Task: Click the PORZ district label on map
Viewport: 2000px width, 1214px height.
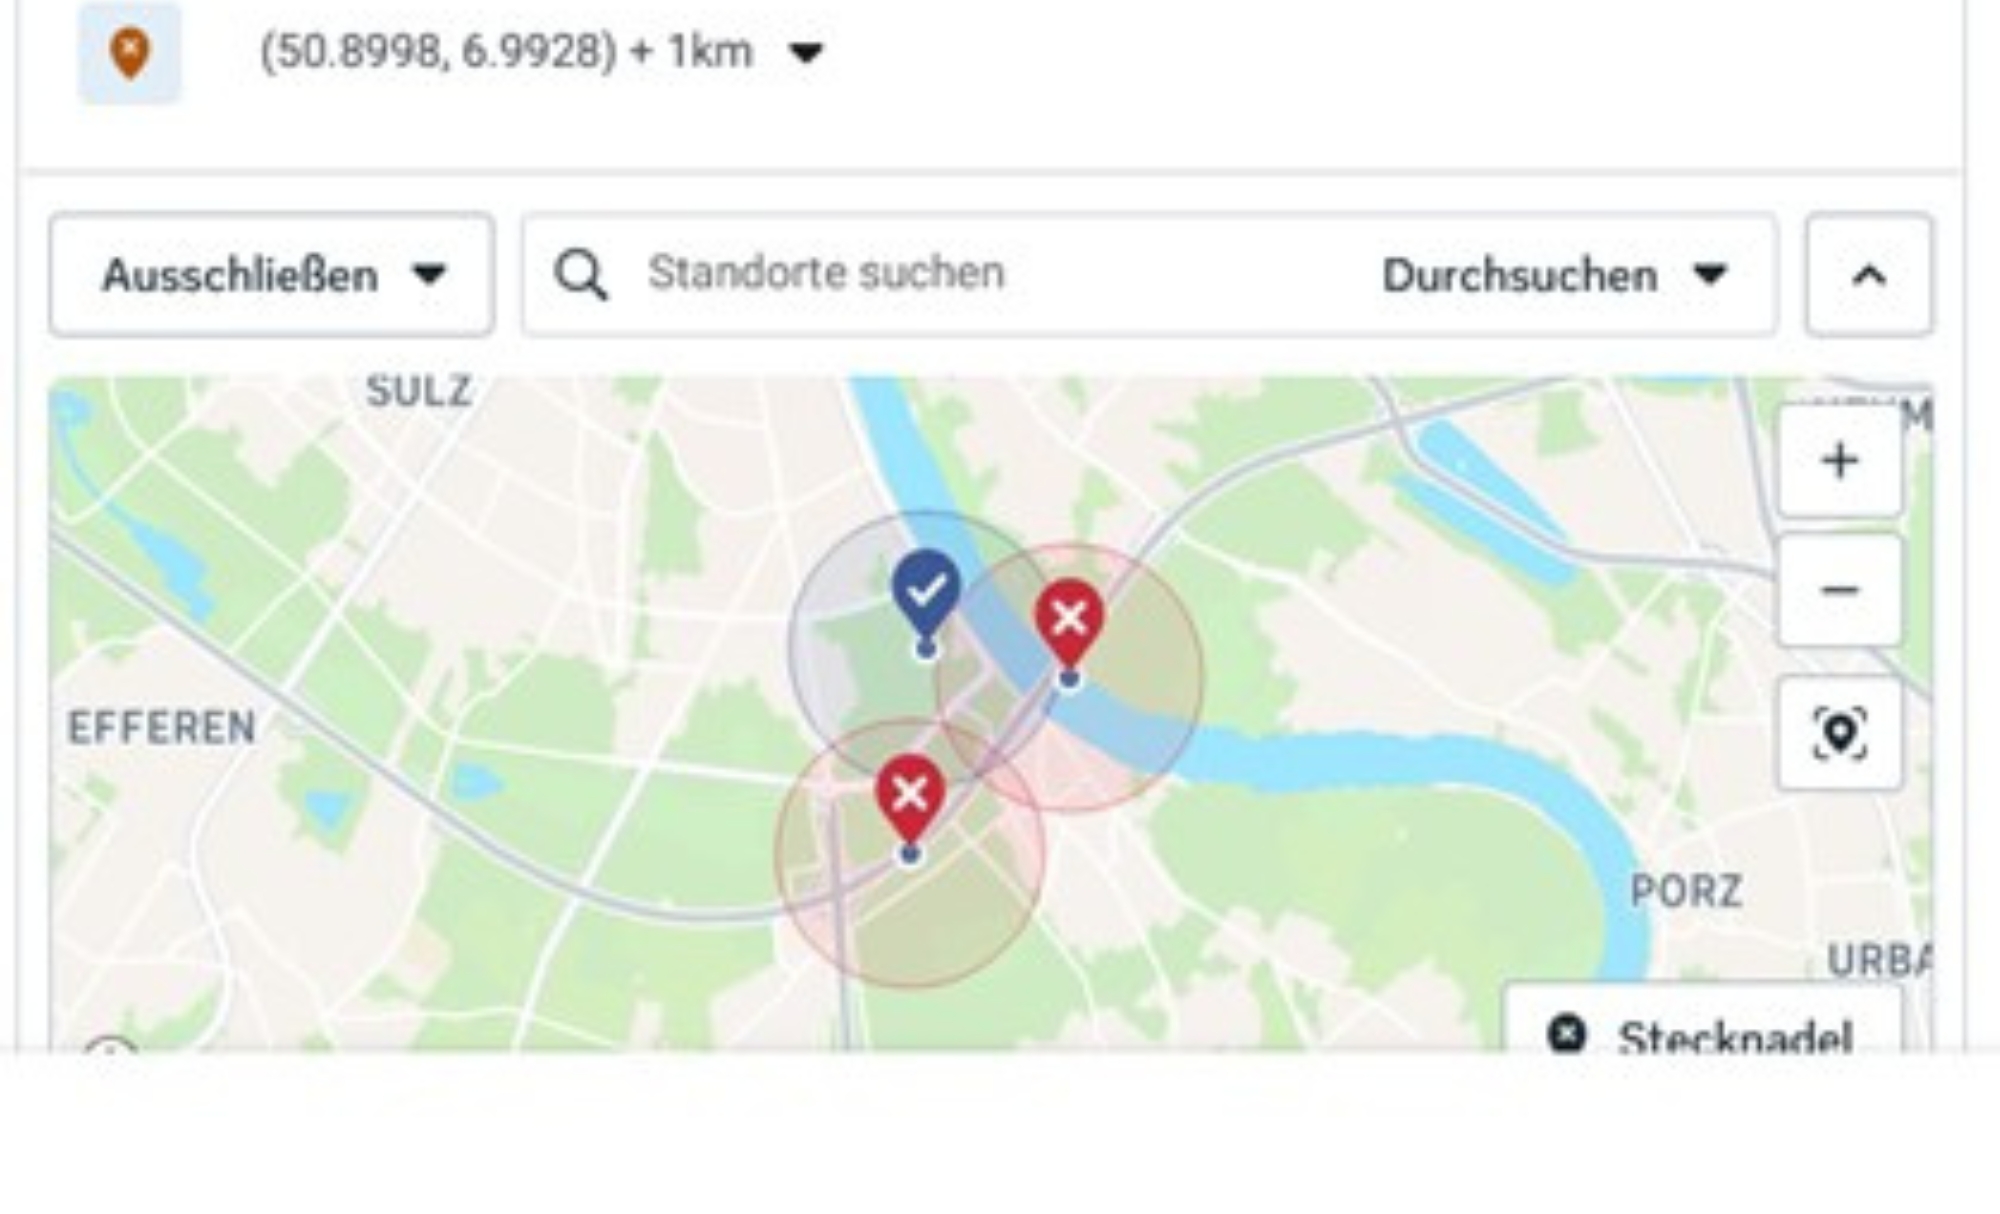Action: tap(1686, 891)
